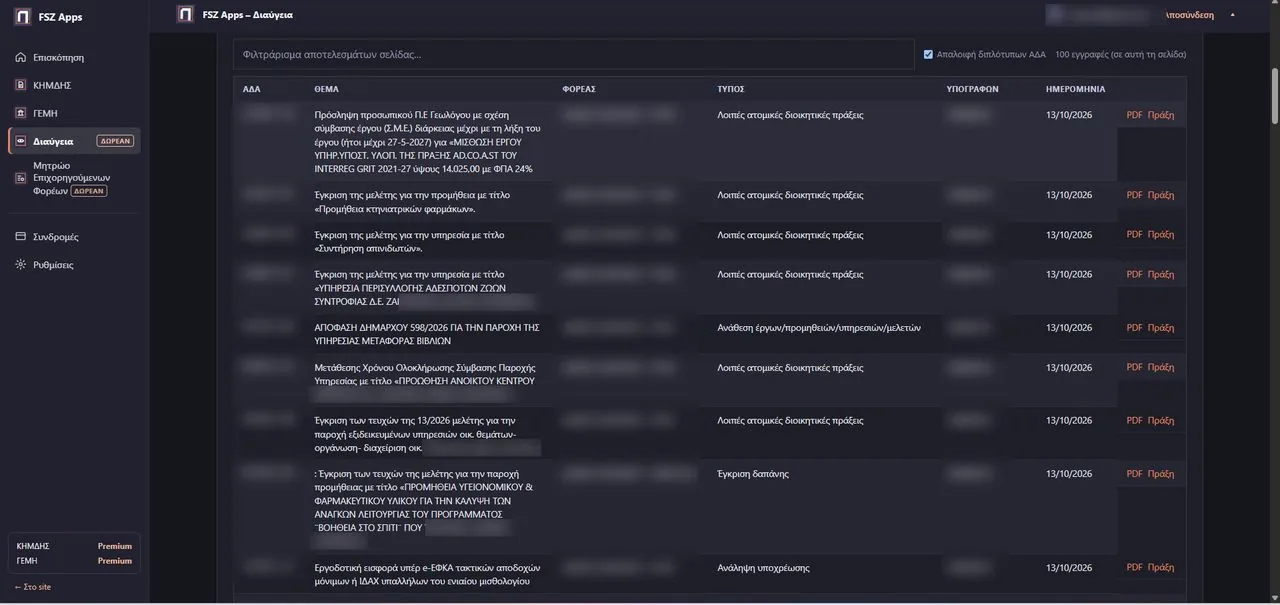Log out using the Αποσύνδεση link

(1190, 15)
